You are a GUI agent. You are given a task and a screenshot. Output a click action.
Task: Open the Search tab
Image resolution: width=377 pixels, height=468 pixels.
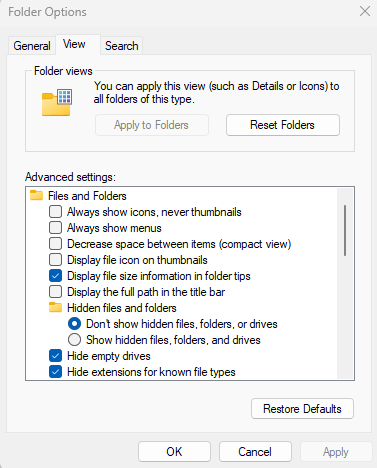coord(122,46)
